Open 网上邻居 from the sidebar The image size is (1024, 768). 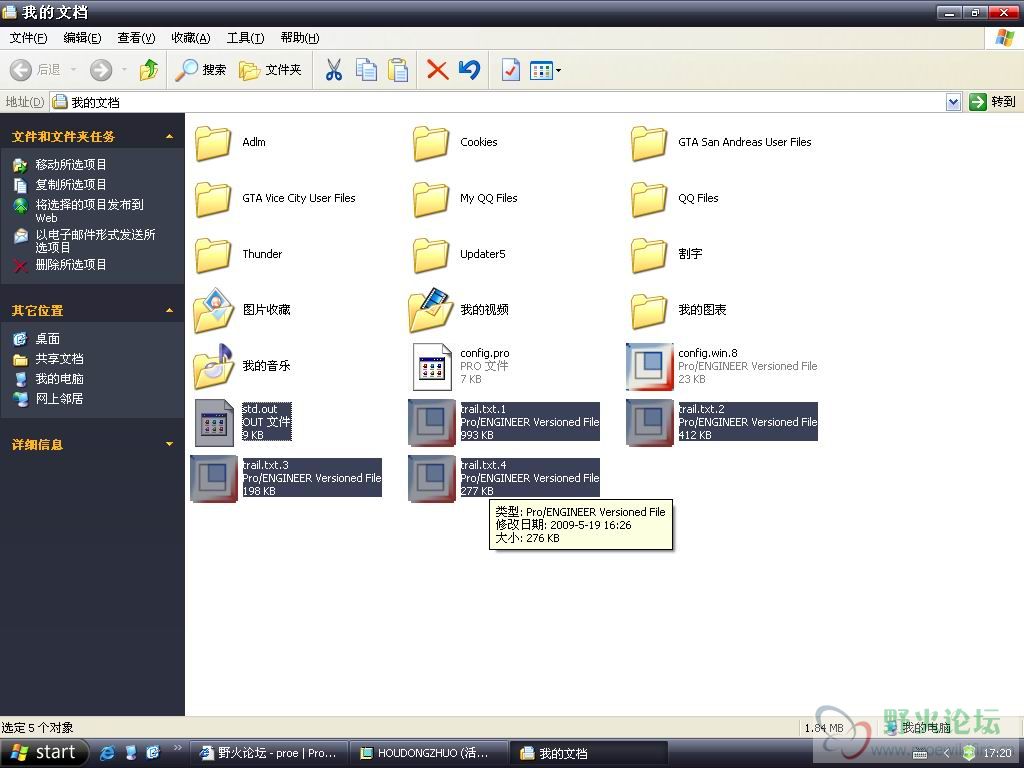point(59,398)
